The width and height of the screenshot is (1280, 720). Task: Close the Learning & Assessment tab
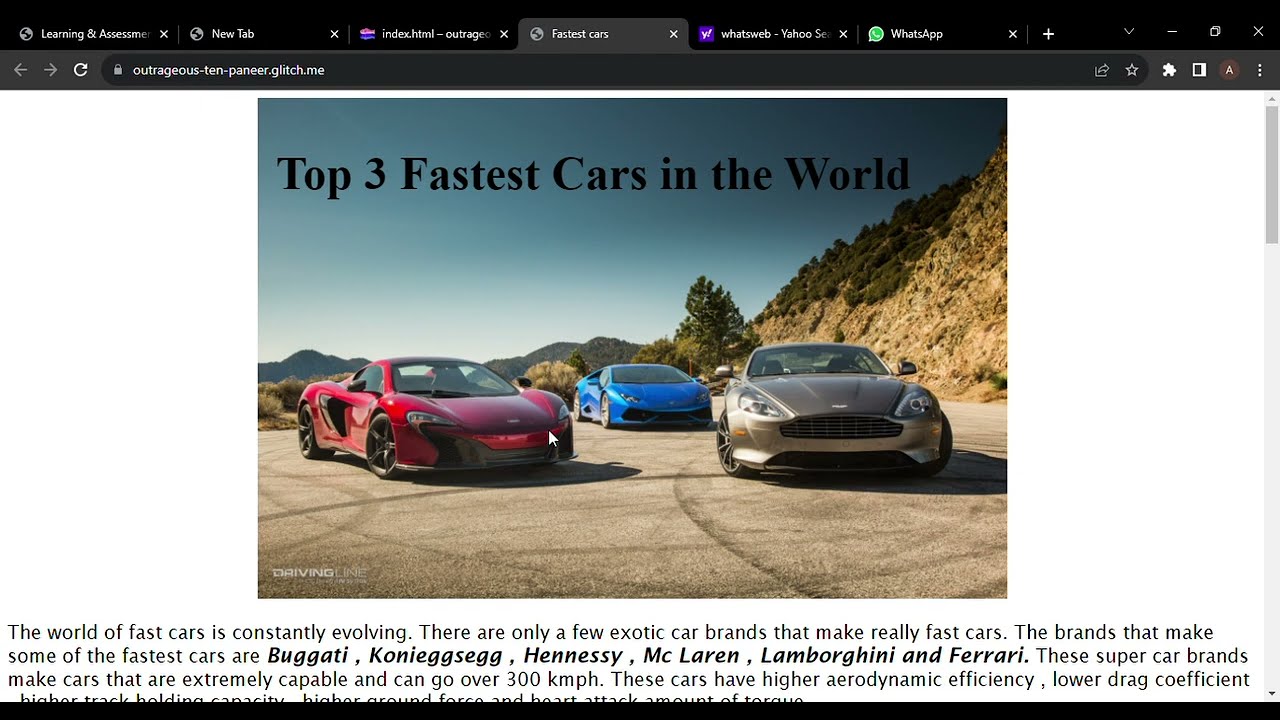pos(164,34)
